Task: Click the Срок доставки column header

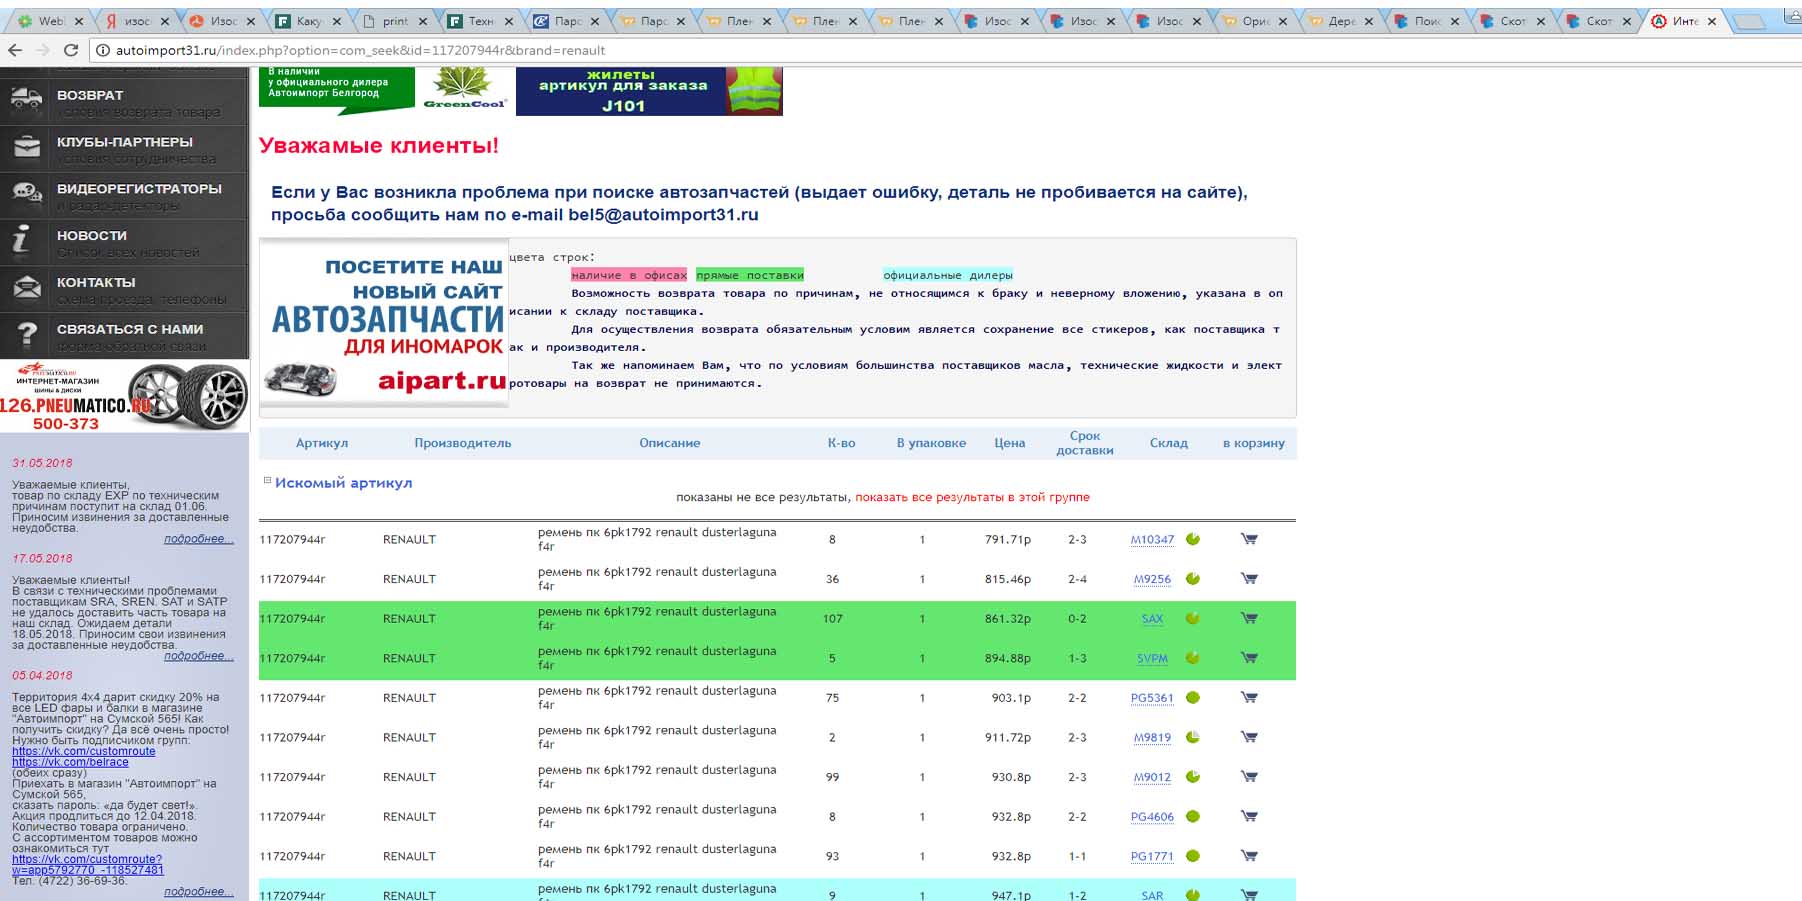Action: (x=1085, y=443)
